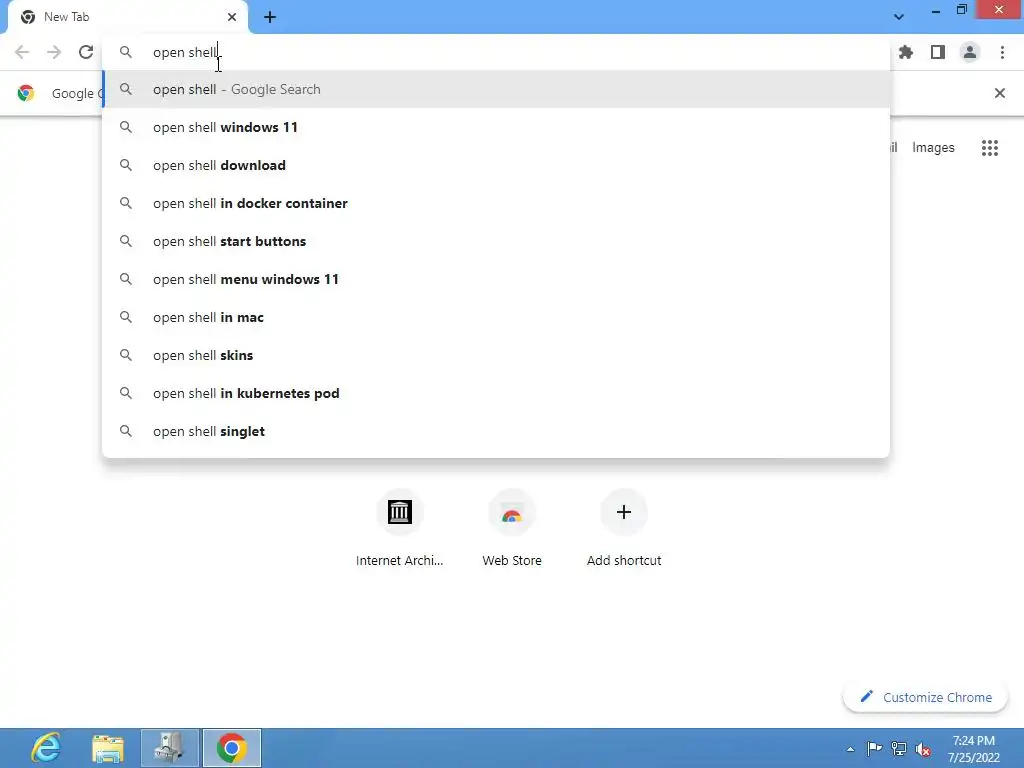Open the Images link
1024x768 pixels.
coord(933,148)
